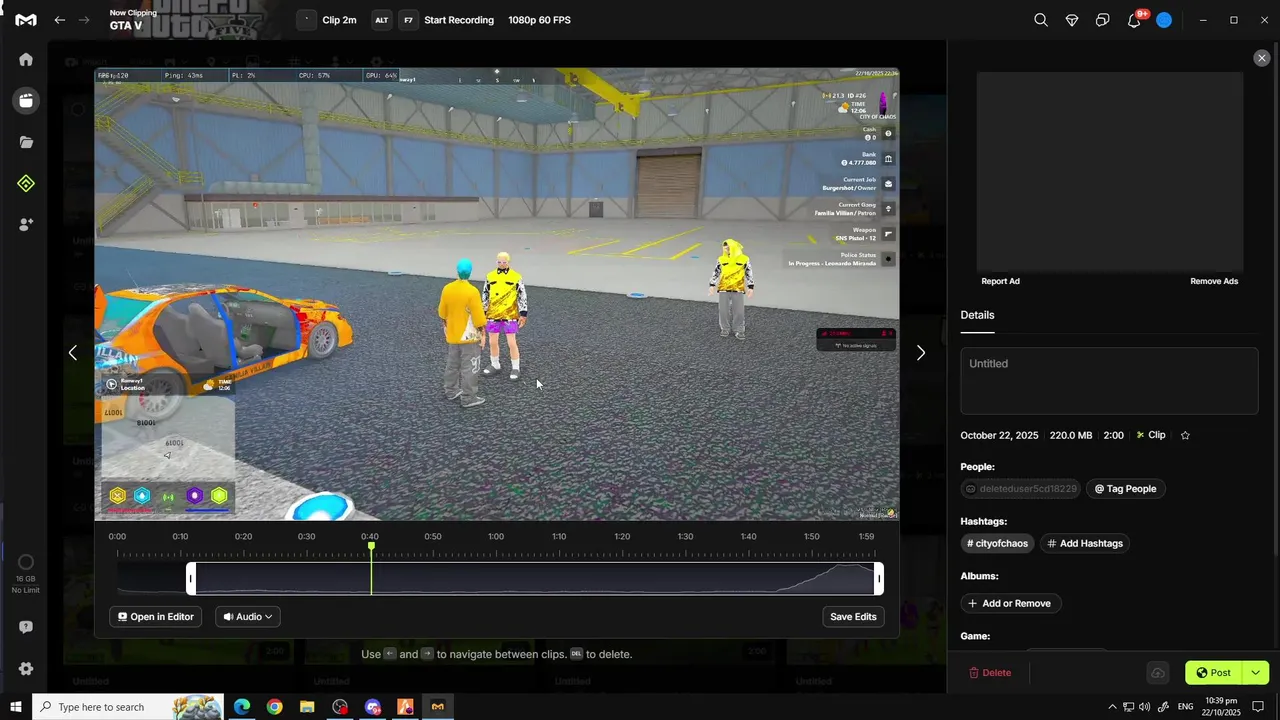
Task: Click the deleteduser5cd18229 person tag
Action: (1021, 489)
